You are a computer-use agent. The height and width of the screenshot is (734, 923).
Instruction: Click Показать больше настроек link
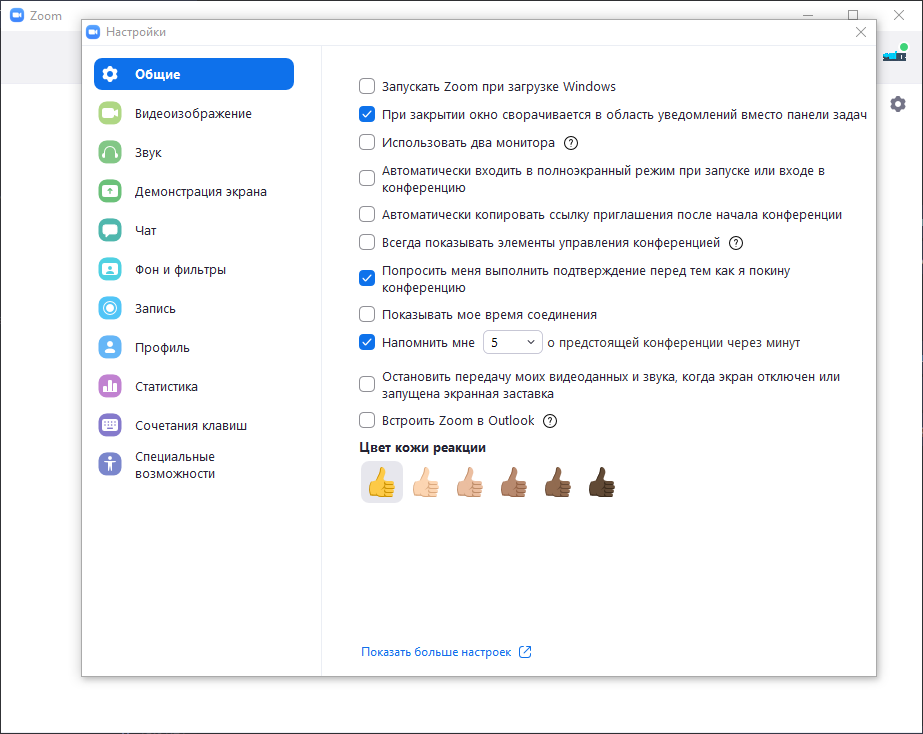[x=436, y=652]
